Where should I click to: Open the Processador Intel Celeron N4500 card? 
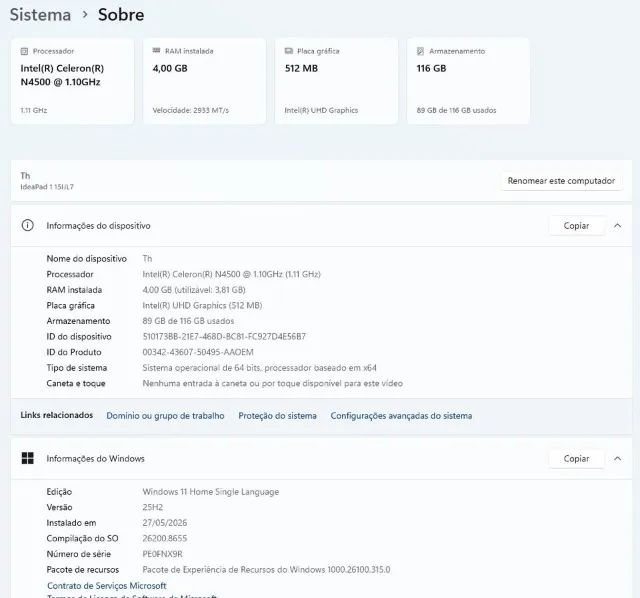pos(72,81)
